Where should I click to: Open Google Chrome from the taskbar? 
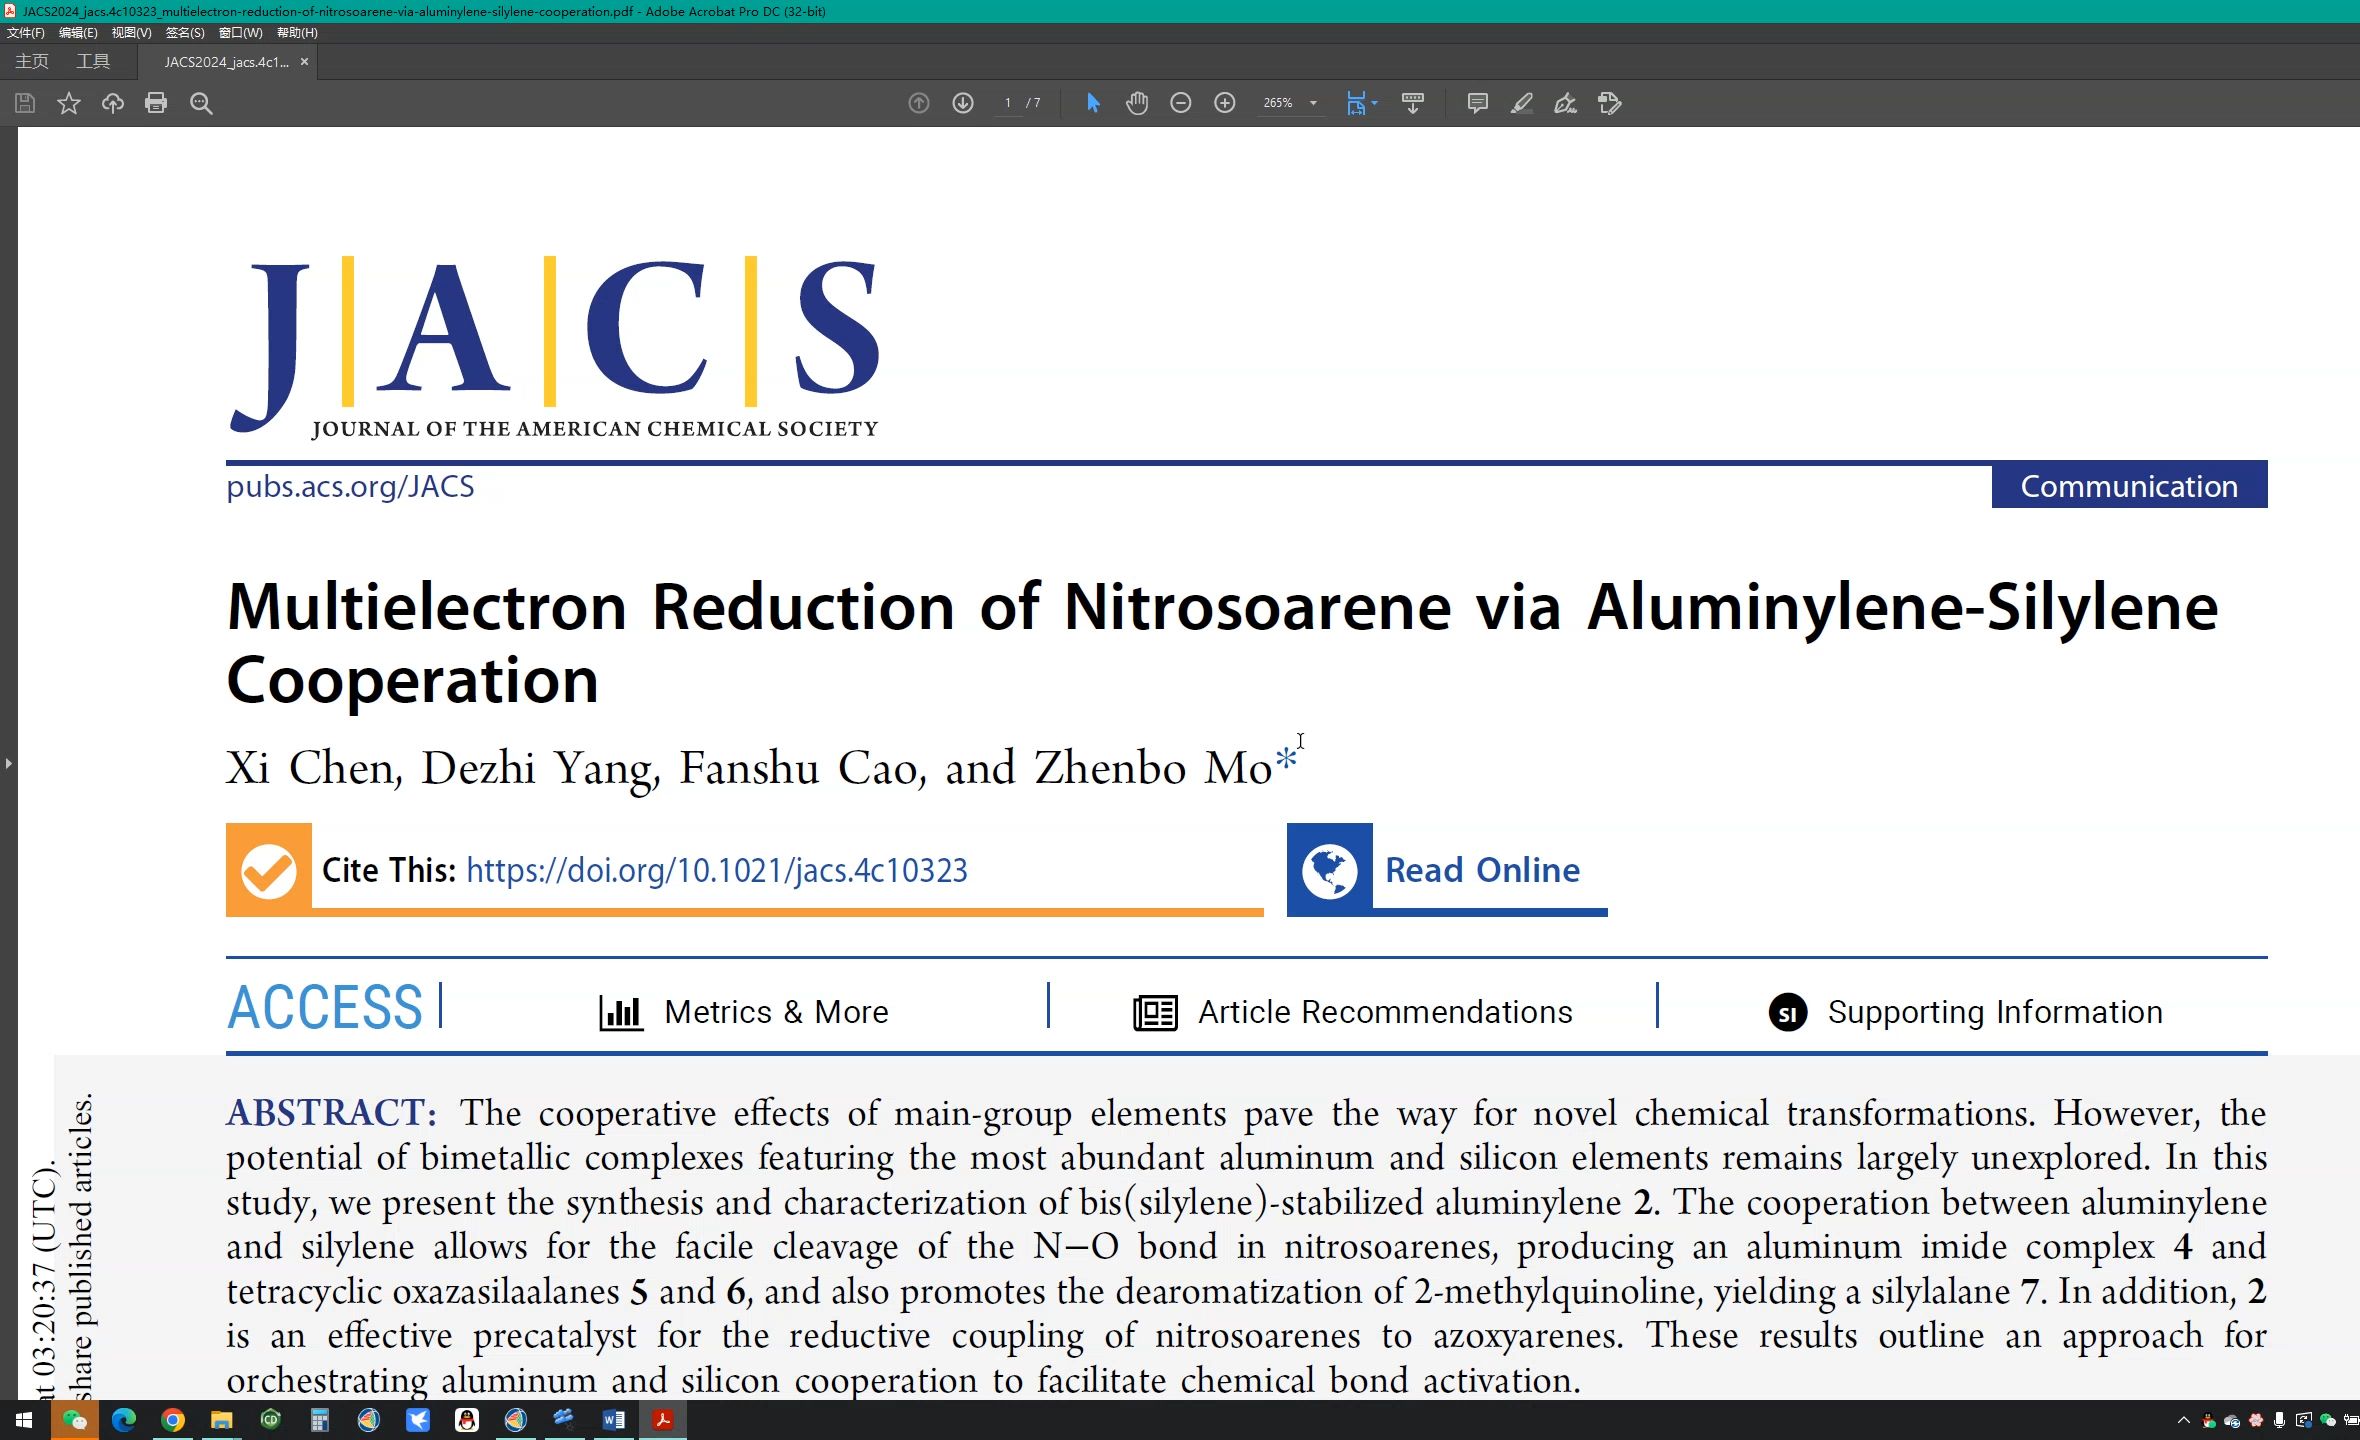173,1420
